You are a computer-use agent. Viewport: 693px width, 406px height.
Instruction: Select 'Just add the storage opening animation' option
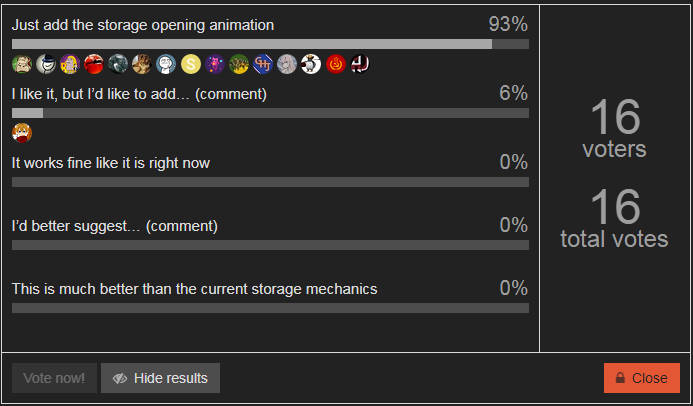click(x=143, y=25)
